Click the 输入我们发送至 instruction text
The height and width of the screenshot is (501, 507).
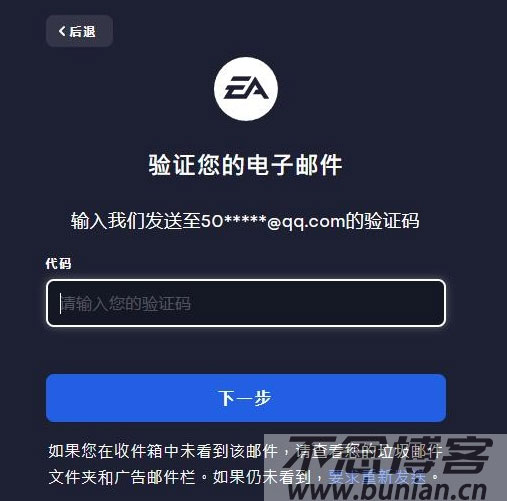[x=136, y=221]
